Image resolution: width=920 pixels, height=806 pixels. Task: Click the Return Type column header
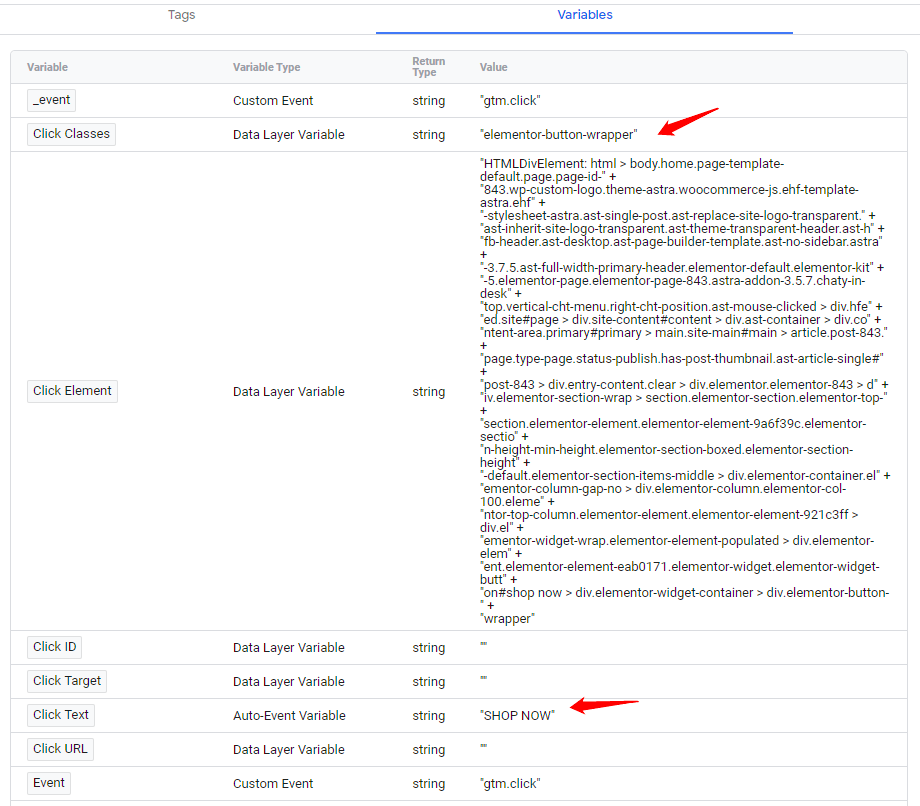(x=428, y=67)
